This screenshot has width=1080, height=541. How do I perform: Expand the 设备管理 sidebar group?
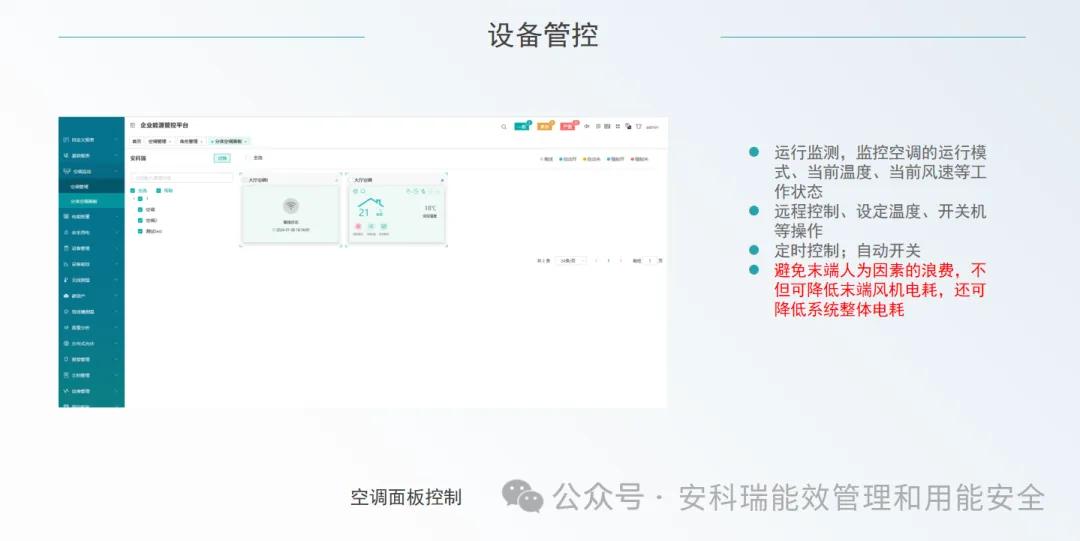click(91, 248)
